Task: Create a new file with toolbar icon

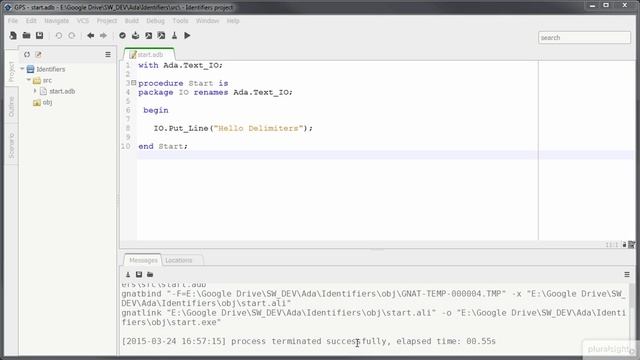Action: coord(13,36)
